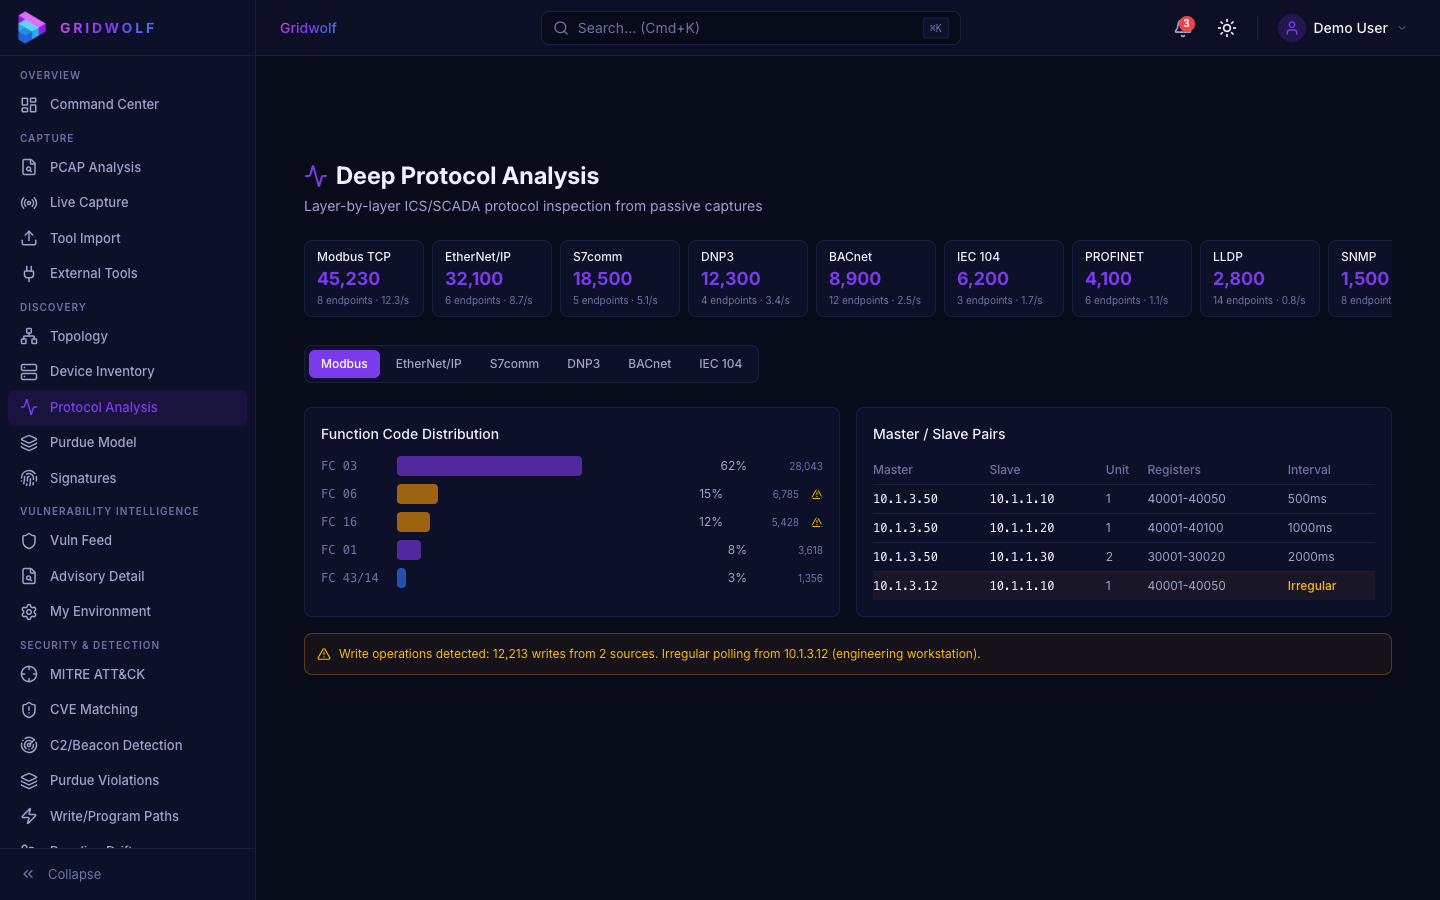Viewport: 1440px width, 900px height.
Task: Select the C2/Beacon Detection target icon
Action: tap(29, 745)
